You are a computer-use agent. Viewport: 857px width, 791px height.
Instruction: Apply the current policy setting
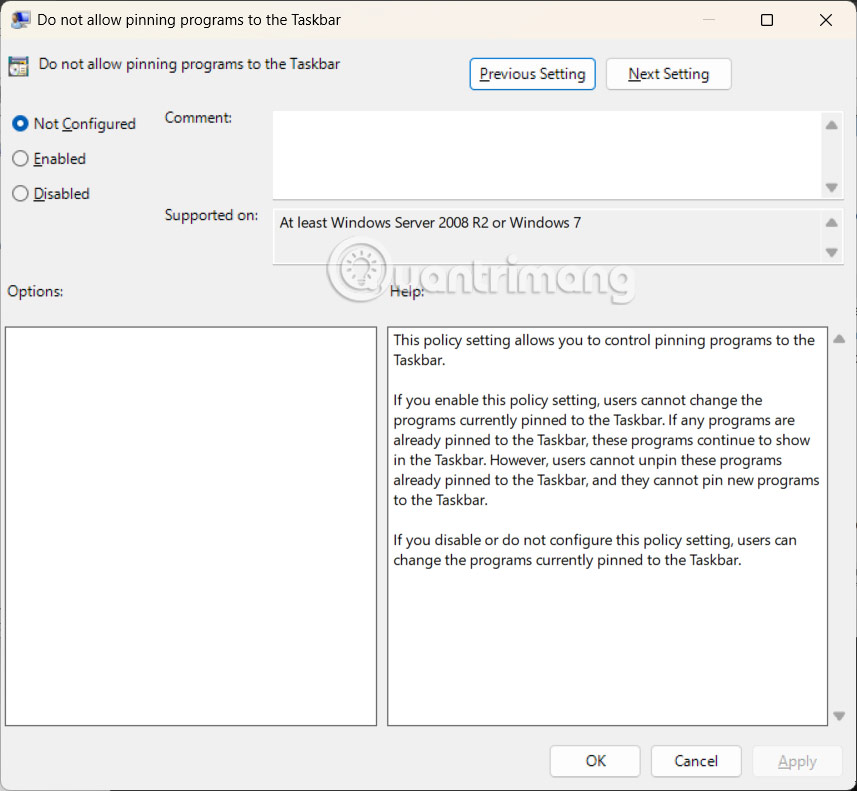pos(797,761)
